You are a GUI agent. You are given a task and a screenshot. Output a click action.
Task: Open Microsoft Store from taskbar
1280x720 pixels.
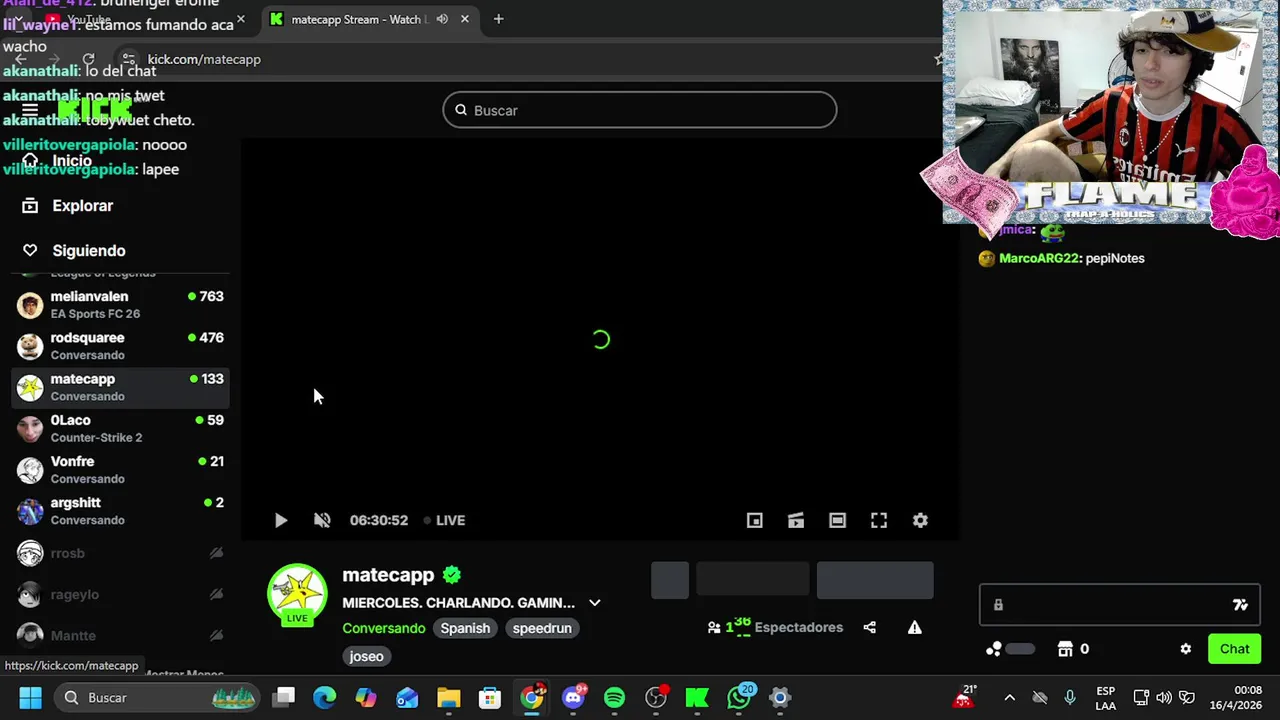click(x=490, y=697)
